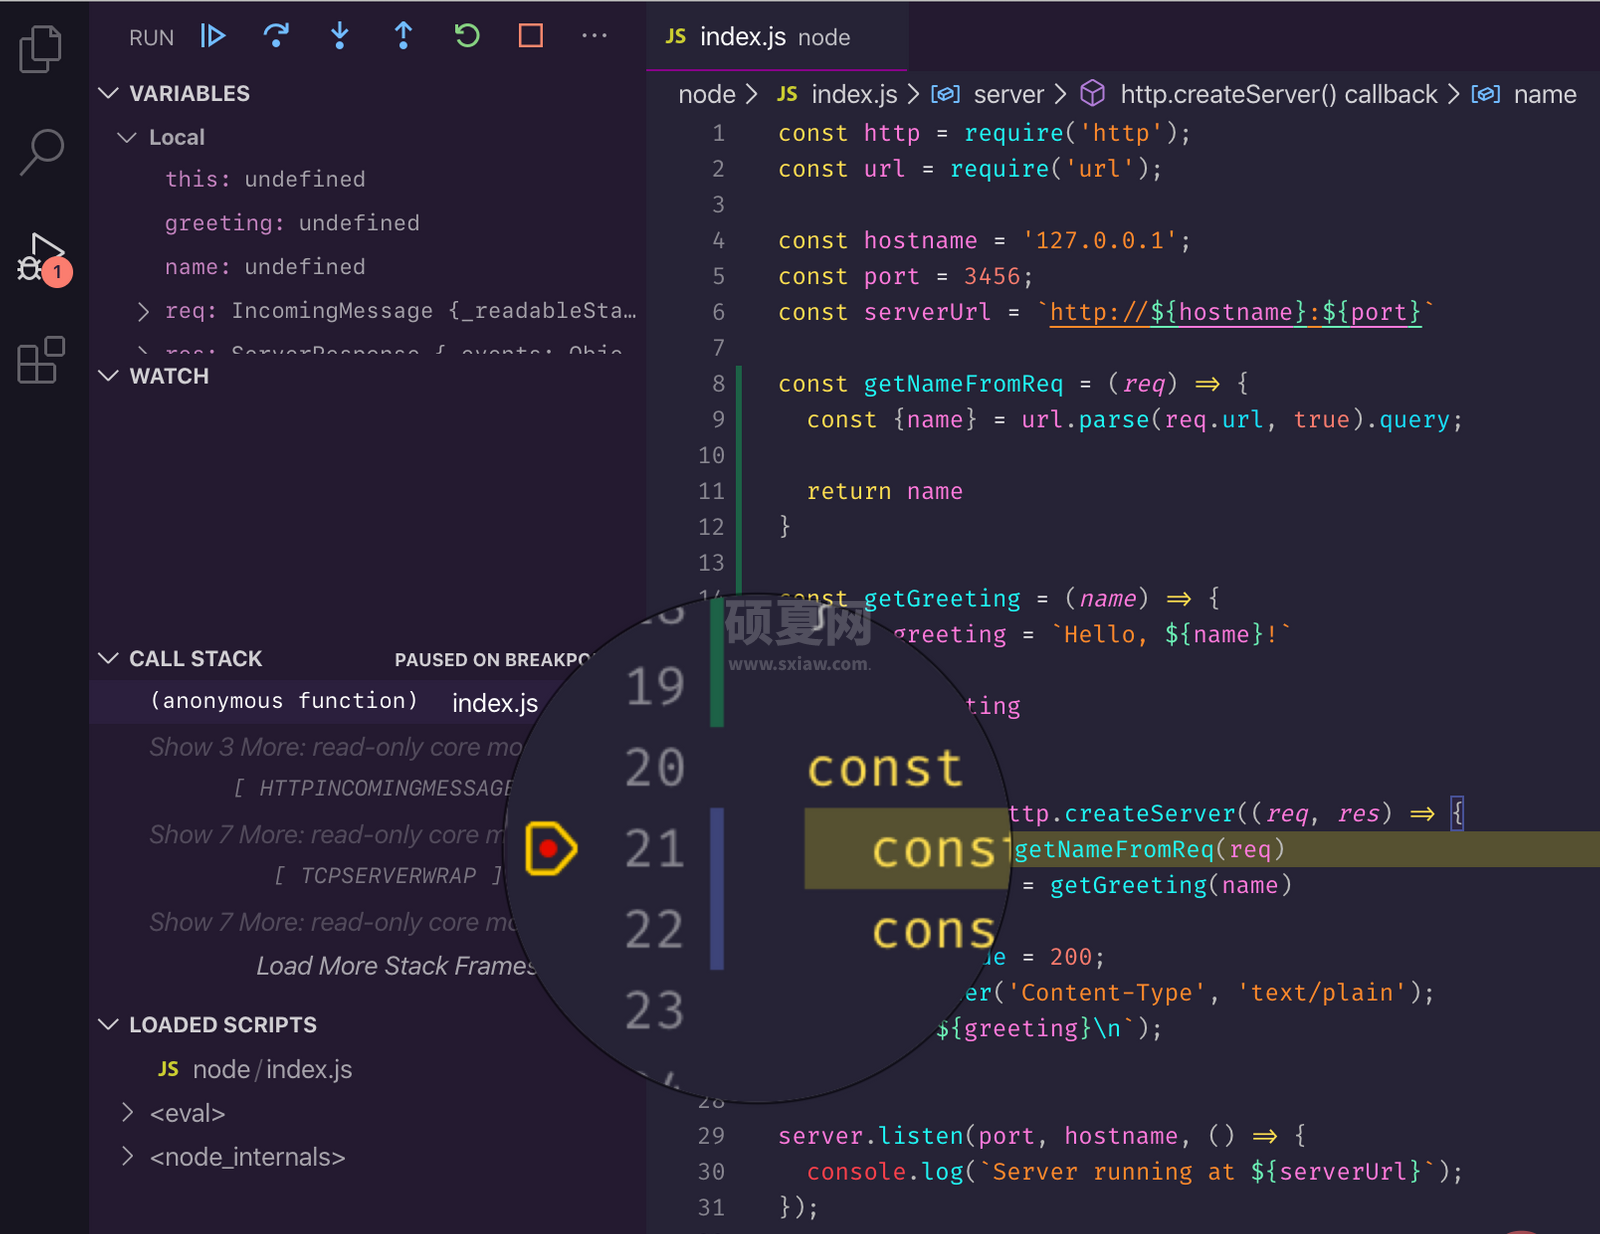This screenshot has height=1234, width=1600.
Task: Click 'server.listen' on line 29
Action: click(x=871, y=1136)
